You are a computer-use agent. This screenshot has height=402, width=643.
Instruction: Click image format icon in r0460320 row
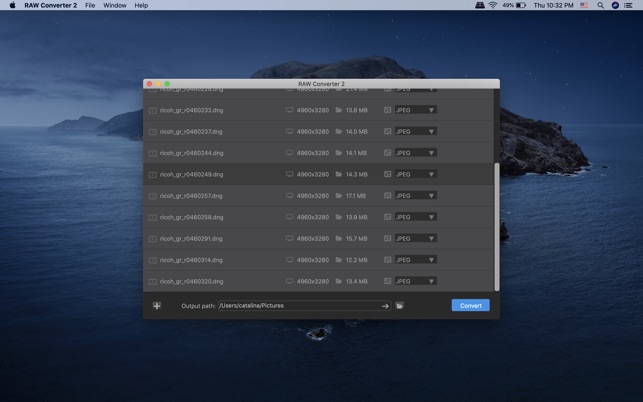click(388, 281)
